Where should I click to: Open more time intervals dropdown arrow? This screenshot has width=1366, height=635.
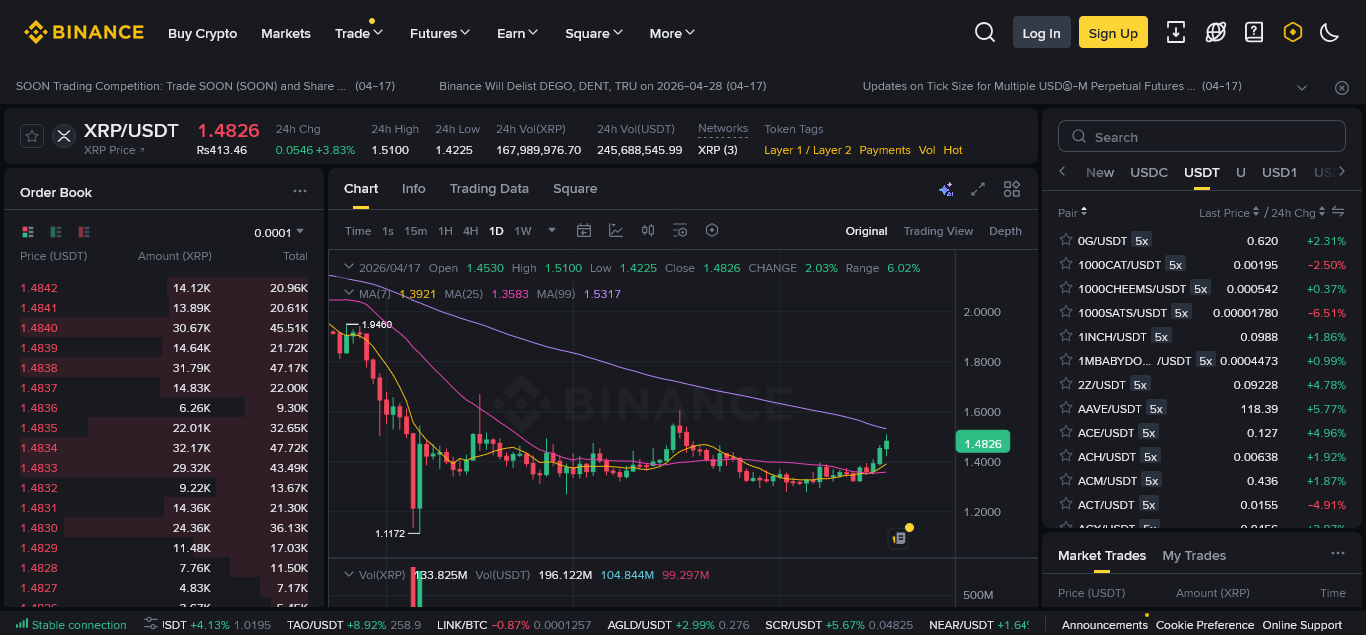[552, 230]
